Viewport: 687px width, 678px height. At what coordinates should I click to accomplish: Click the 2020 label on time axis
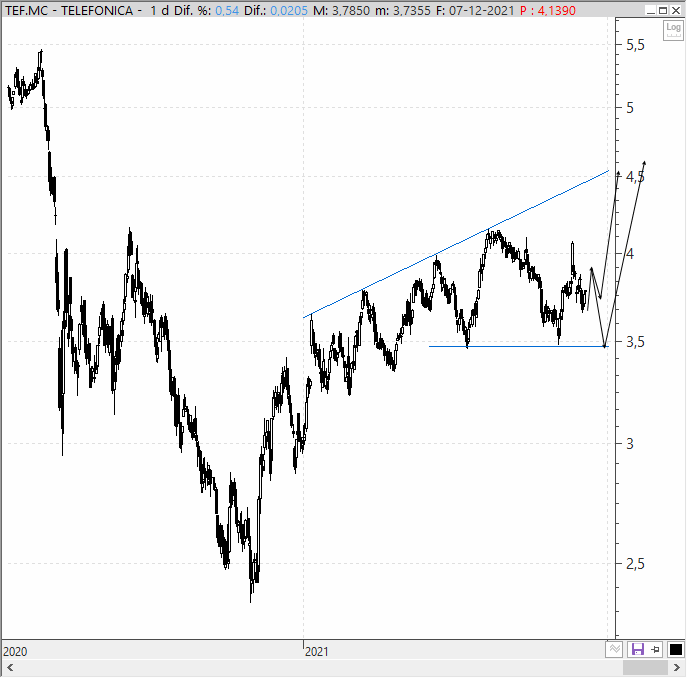click(x=15, y=652)
